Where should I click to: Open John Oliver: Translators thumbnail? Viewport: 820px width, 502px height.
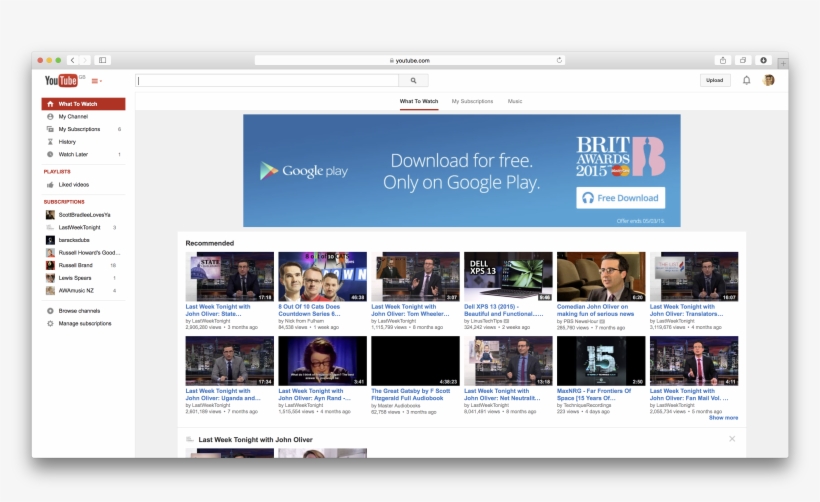pyautogui.click(x=694, y=276)
